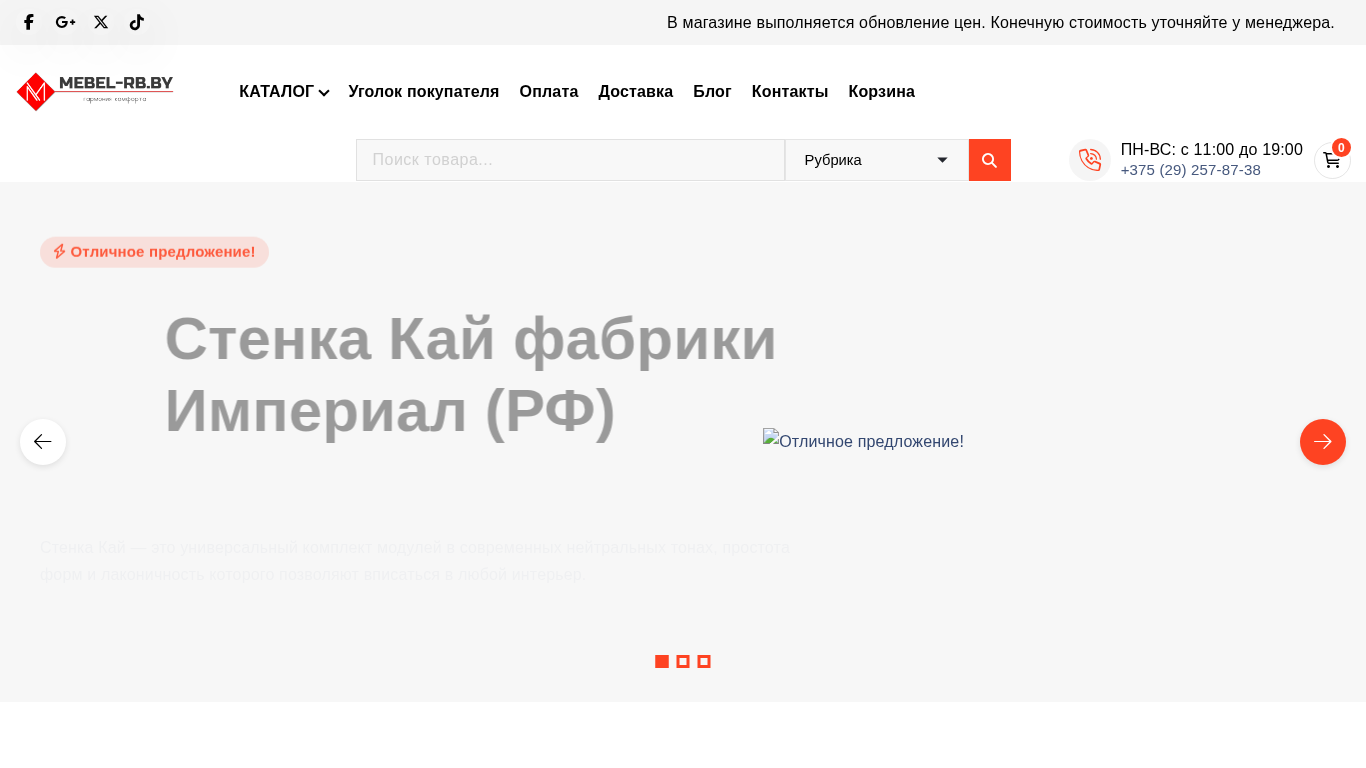
Task: Go to next slide with right arrow
Action: pos(1323,442)
